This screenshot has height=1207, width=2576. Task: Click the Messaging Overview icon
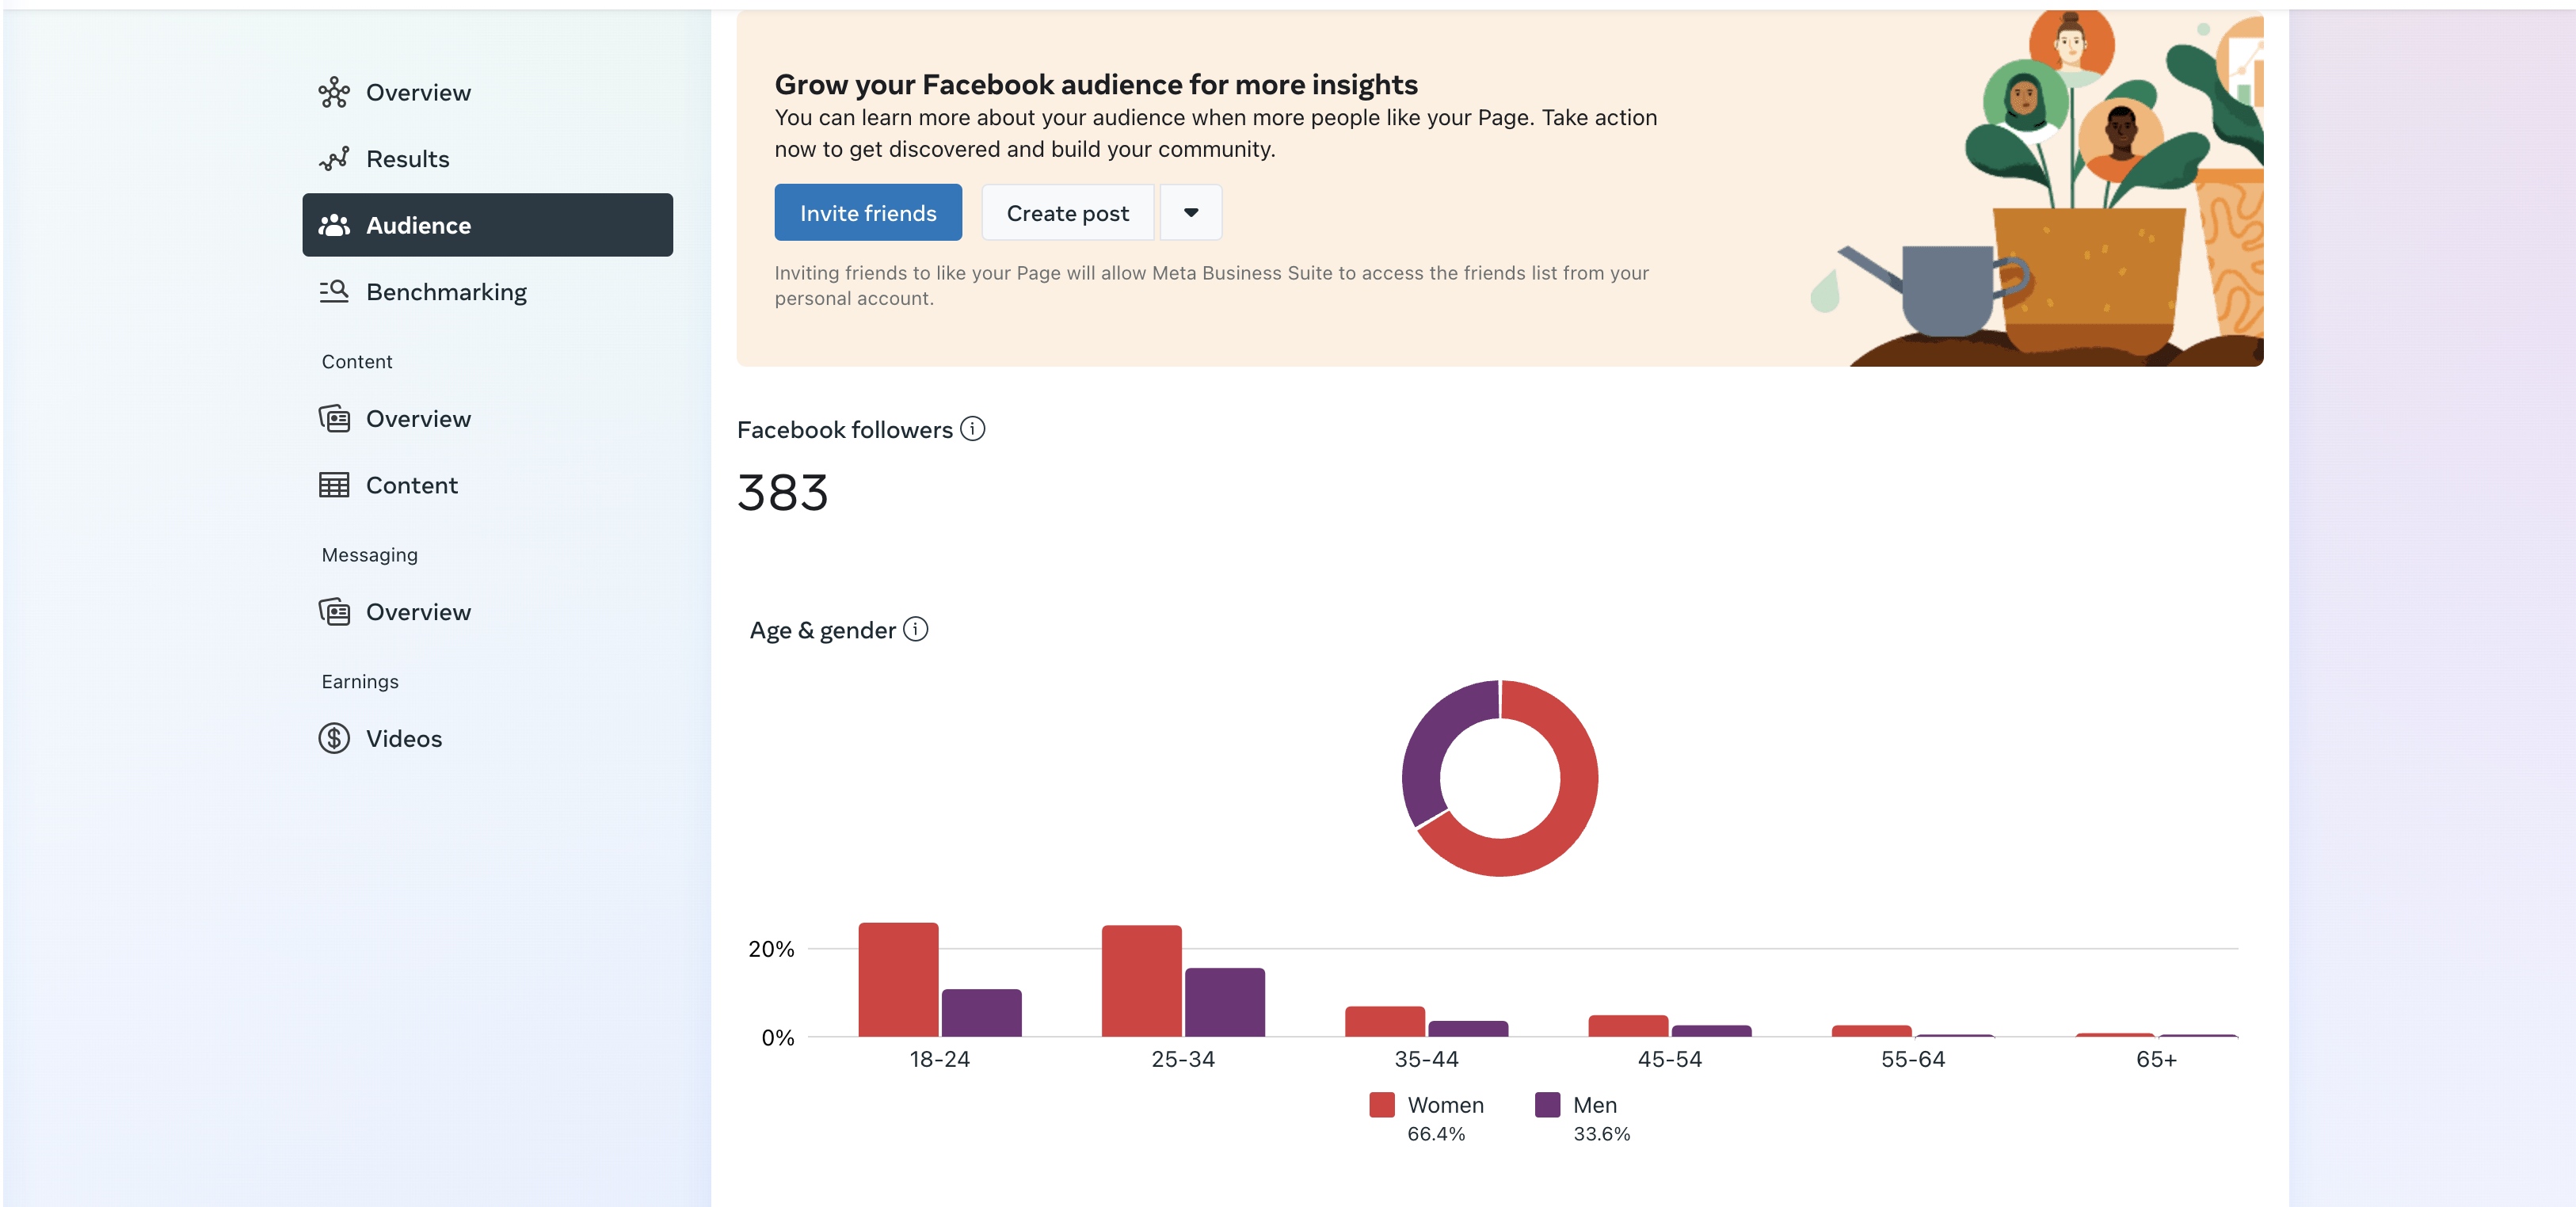pos(334,611)
